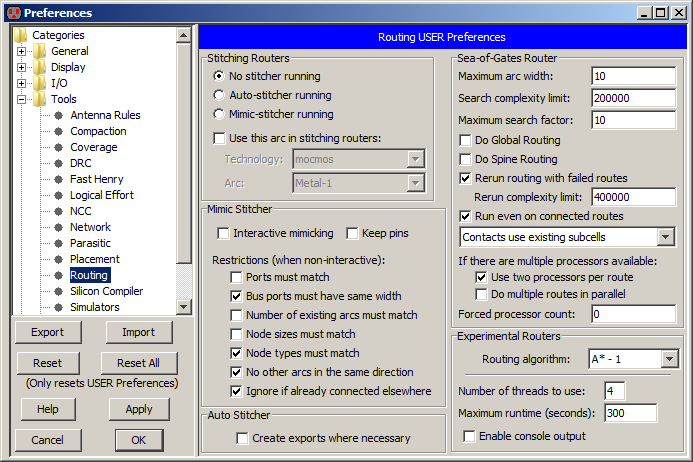The height and width of the screenshot is (462, 693).
Task: Click the Tools folder icon
Action: pyautogui.click(x=39, y=99)
